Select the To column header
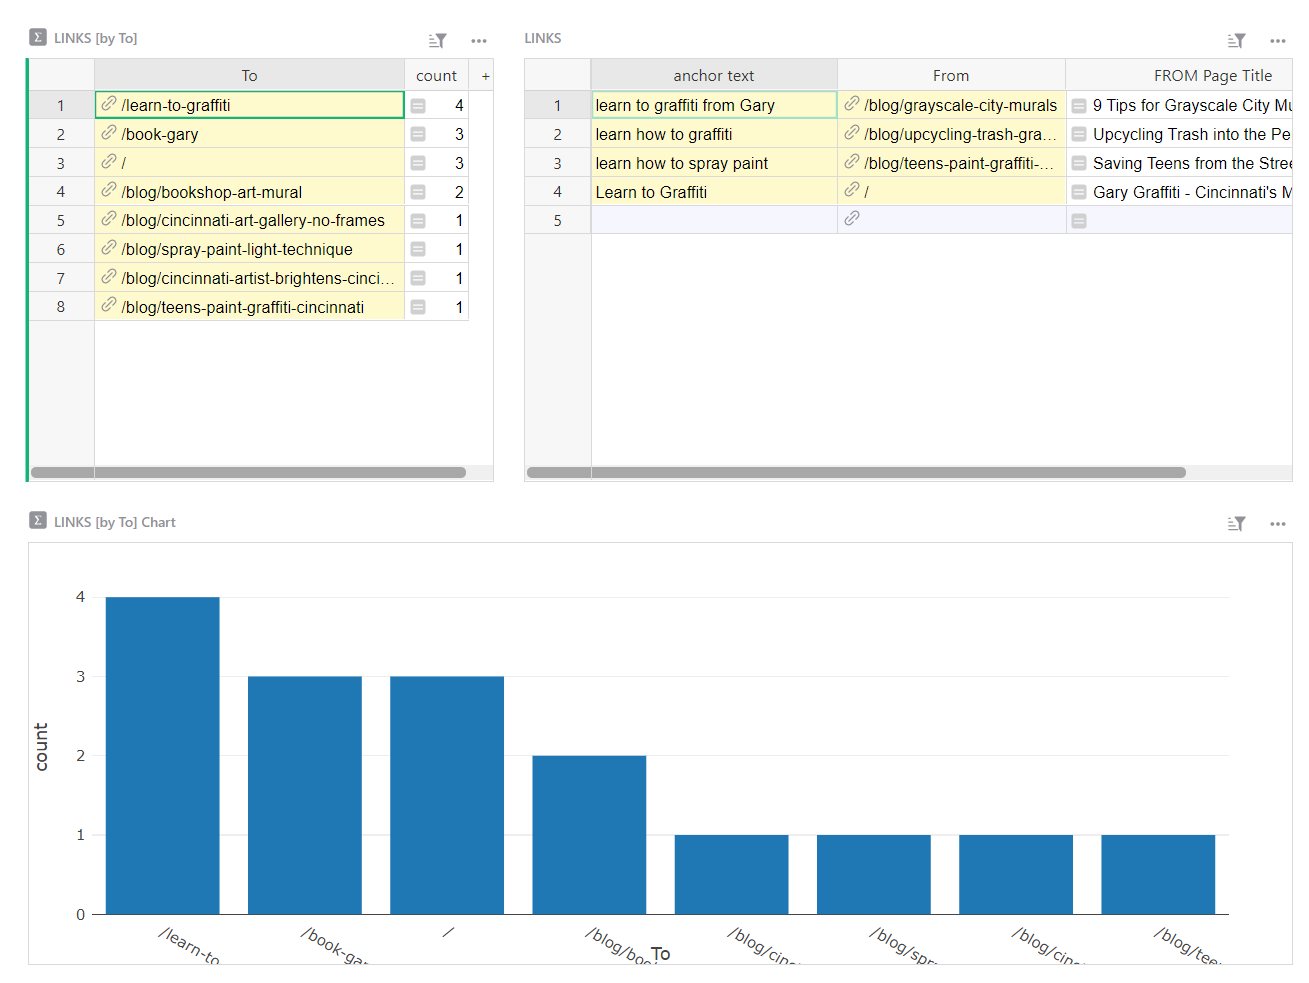1309x983 pixels. coord(249,74)
